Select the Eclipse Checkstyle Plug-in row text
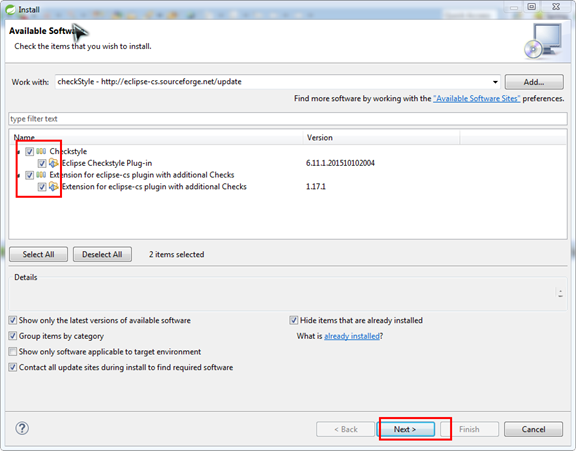 click(107, 163)
